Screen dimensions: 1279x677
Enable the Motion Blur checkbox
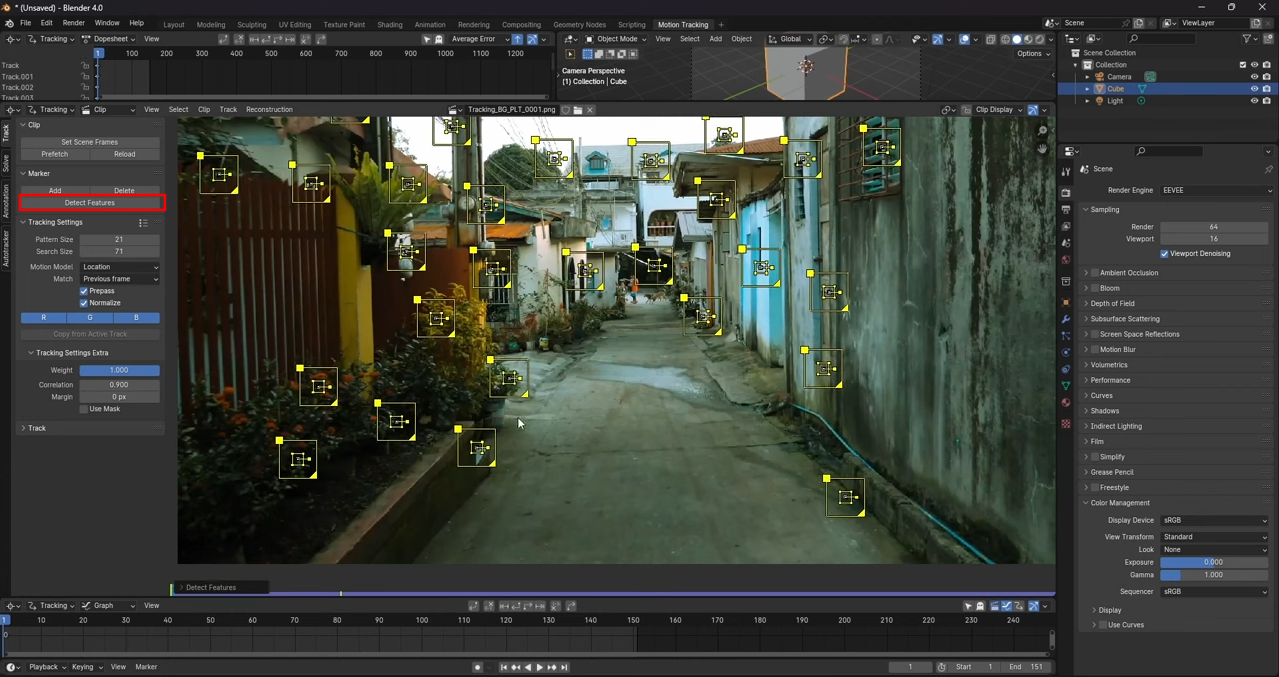(x=1095, y=350)
